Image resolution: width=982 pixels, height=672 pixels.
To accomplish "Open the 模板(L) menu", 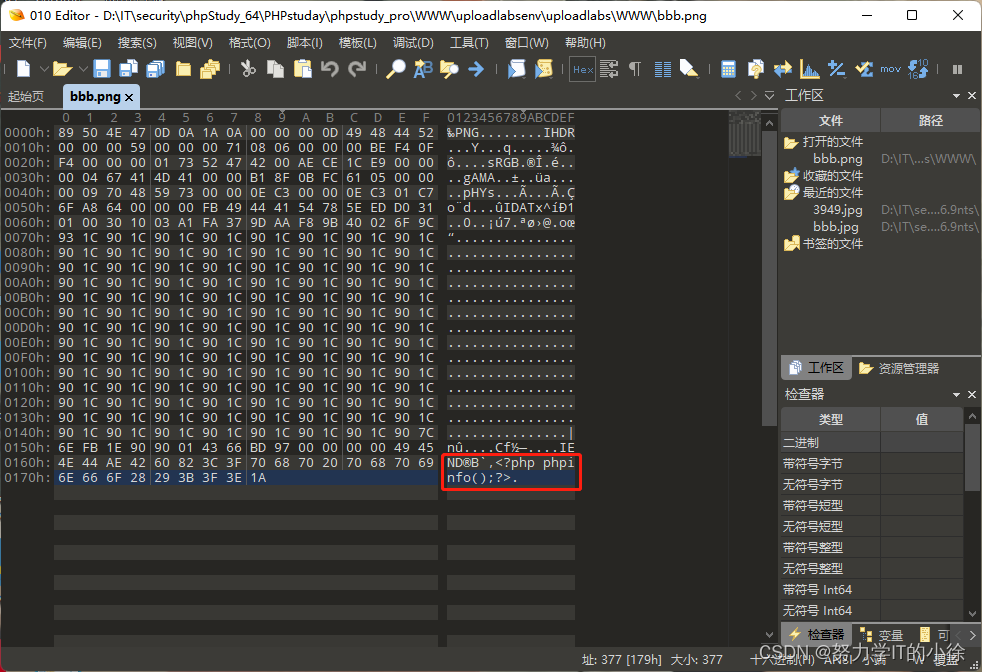I will point(358,43).
